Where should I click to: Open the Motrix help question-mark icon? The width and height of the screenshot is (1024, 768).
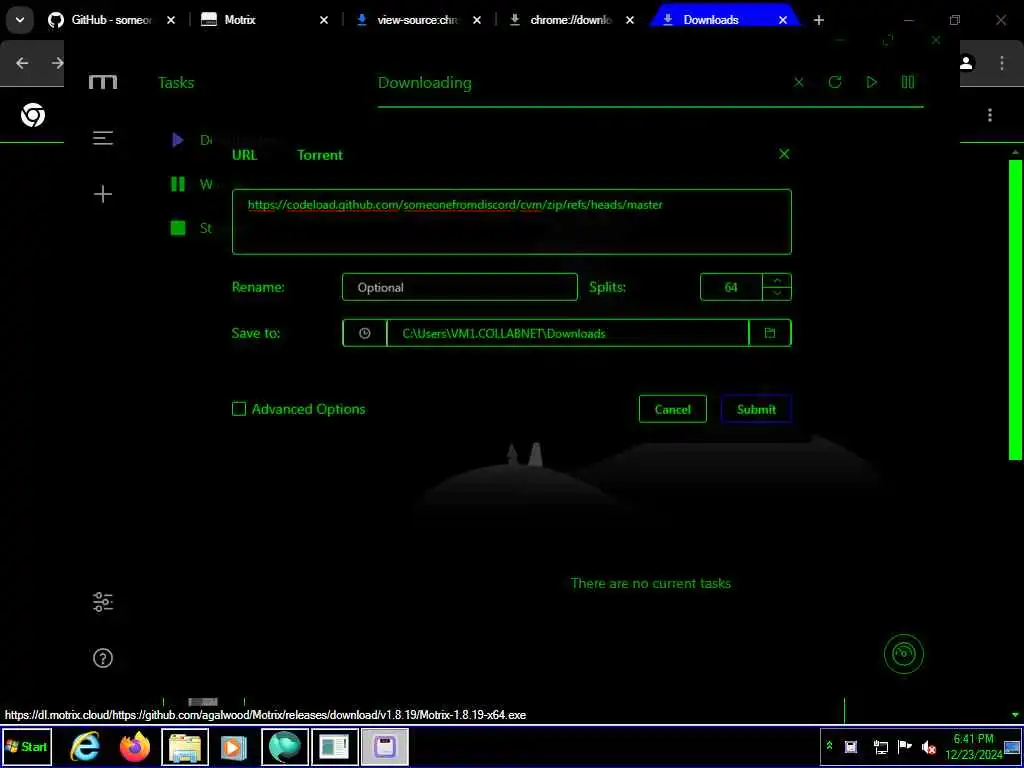[103, 658]
